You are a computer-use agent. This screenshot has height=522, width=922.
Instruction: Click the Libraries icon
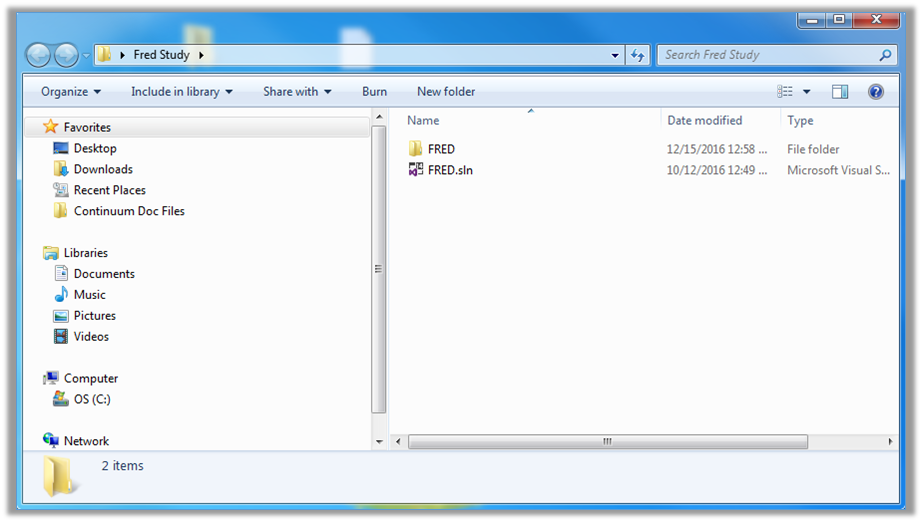pos(51,253)
